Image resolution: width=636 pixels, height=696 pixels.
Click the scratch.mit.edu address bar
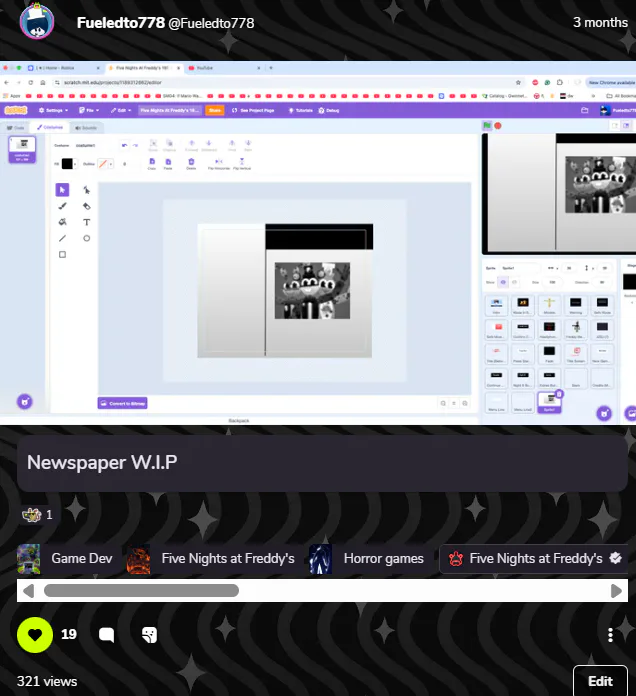click(287, 83)
